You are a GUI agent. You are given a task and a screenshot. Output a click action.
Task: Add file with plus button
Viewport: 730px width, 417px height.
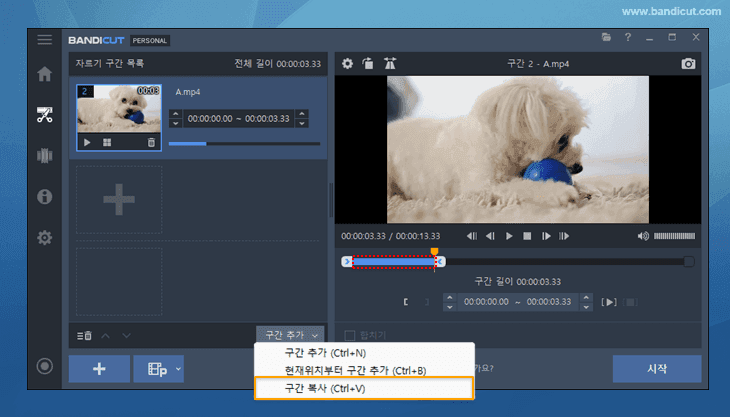click(99, 369)
